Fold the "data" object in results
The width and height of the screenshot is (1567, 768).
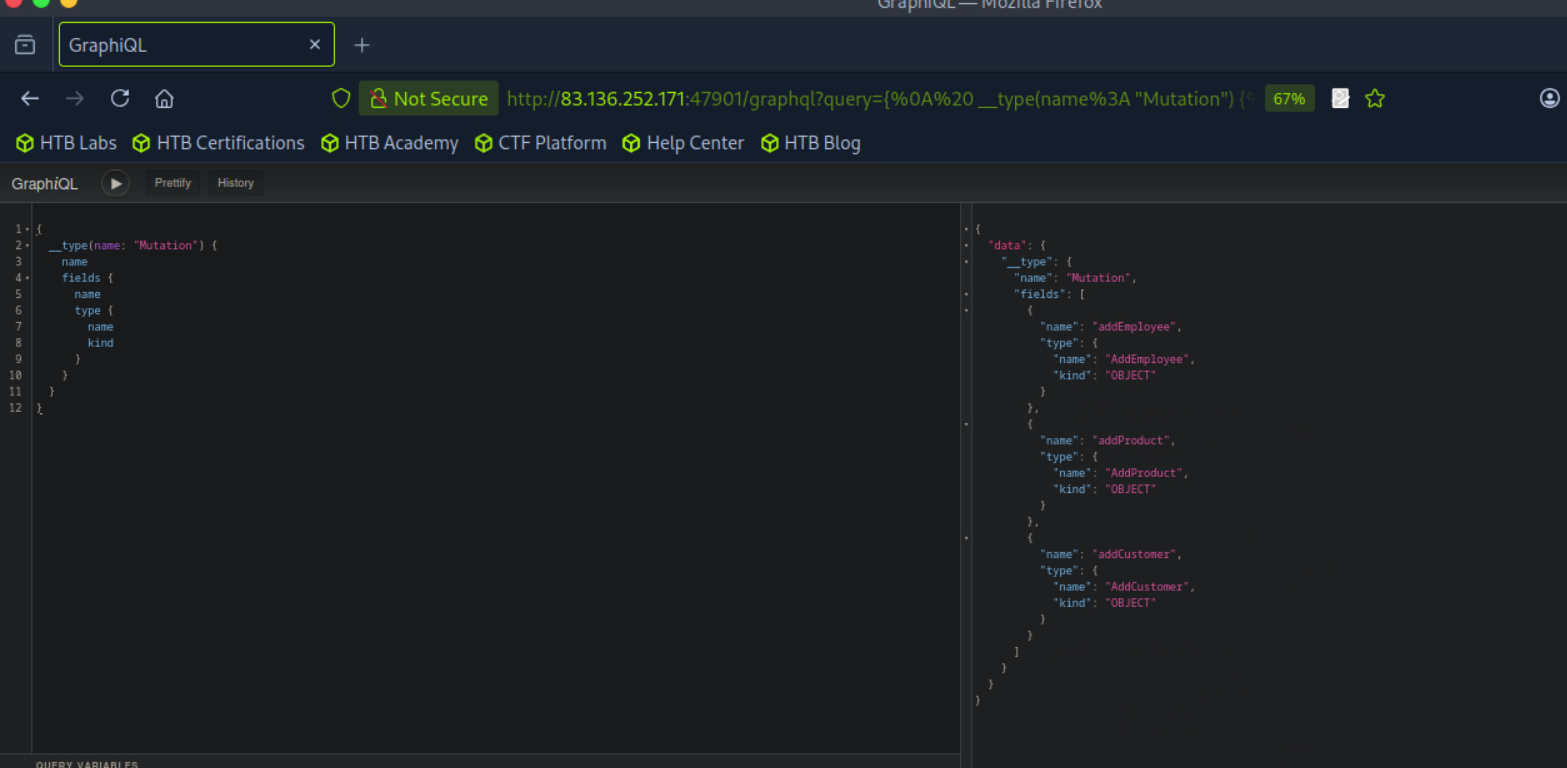[966, 245]
